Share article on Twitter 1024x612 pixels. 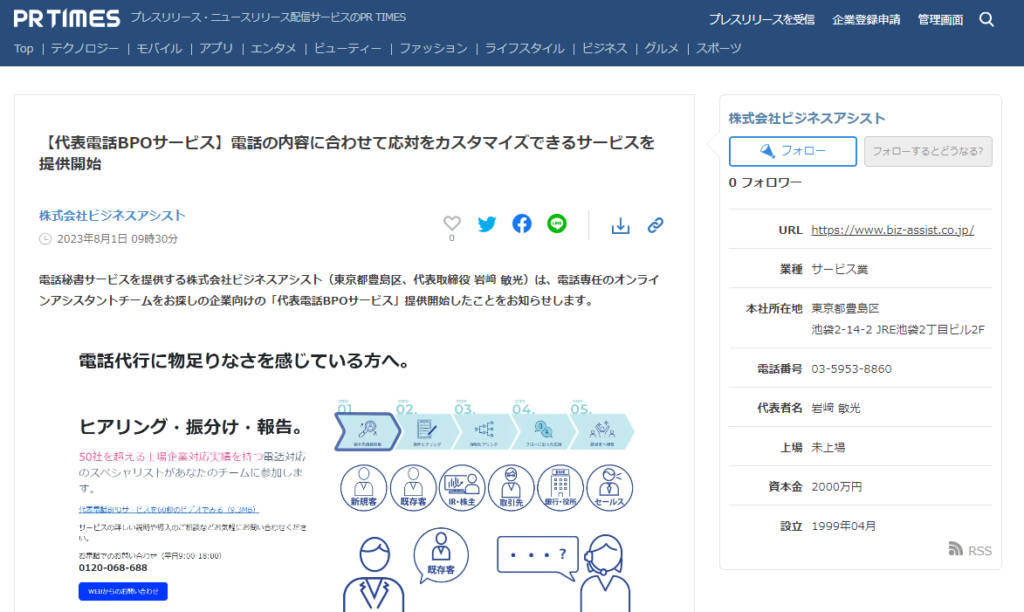pyautogui.click(x=487, y=224)
